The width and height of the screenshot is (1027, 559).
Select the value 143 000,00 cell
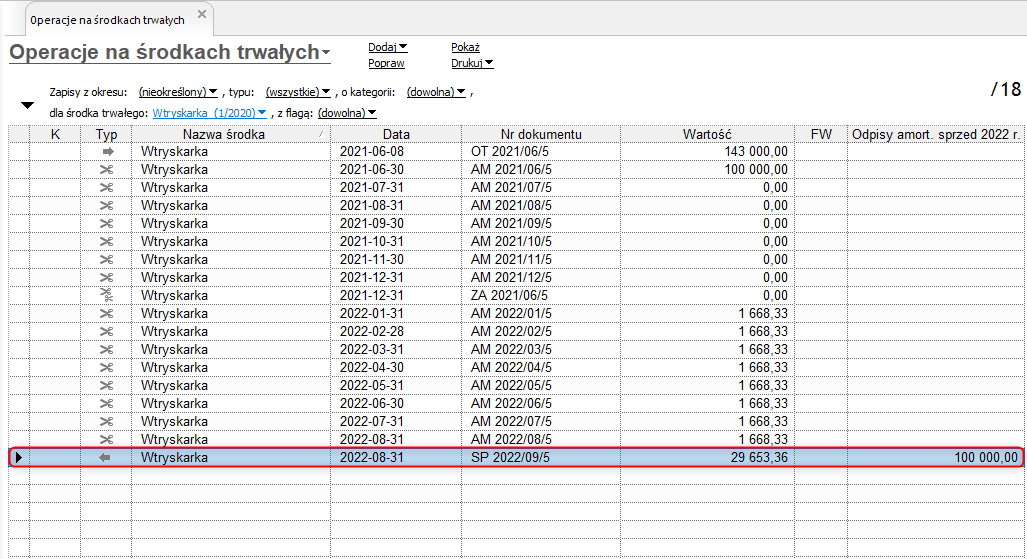[x=707, y=151]
